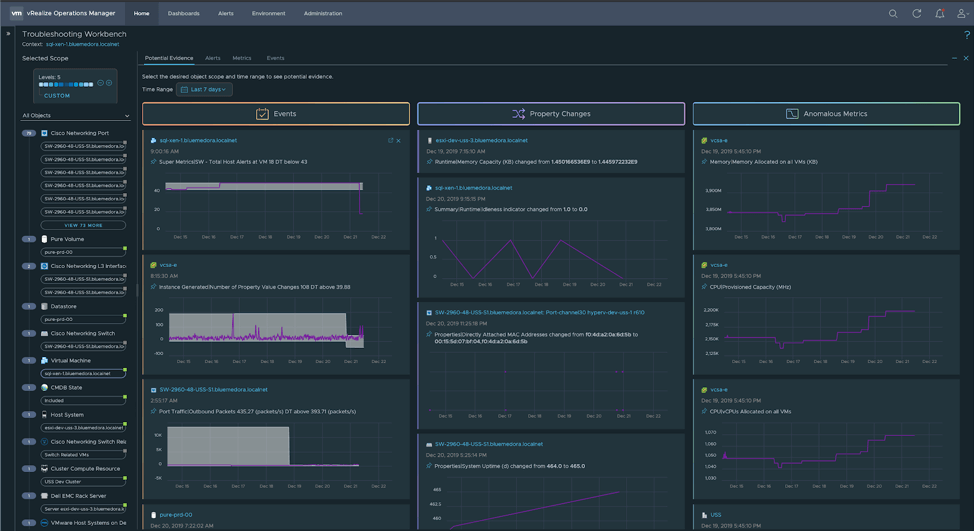The image size is (974, 531).
Task: Open the user account icon
Action: coord(962,13)
